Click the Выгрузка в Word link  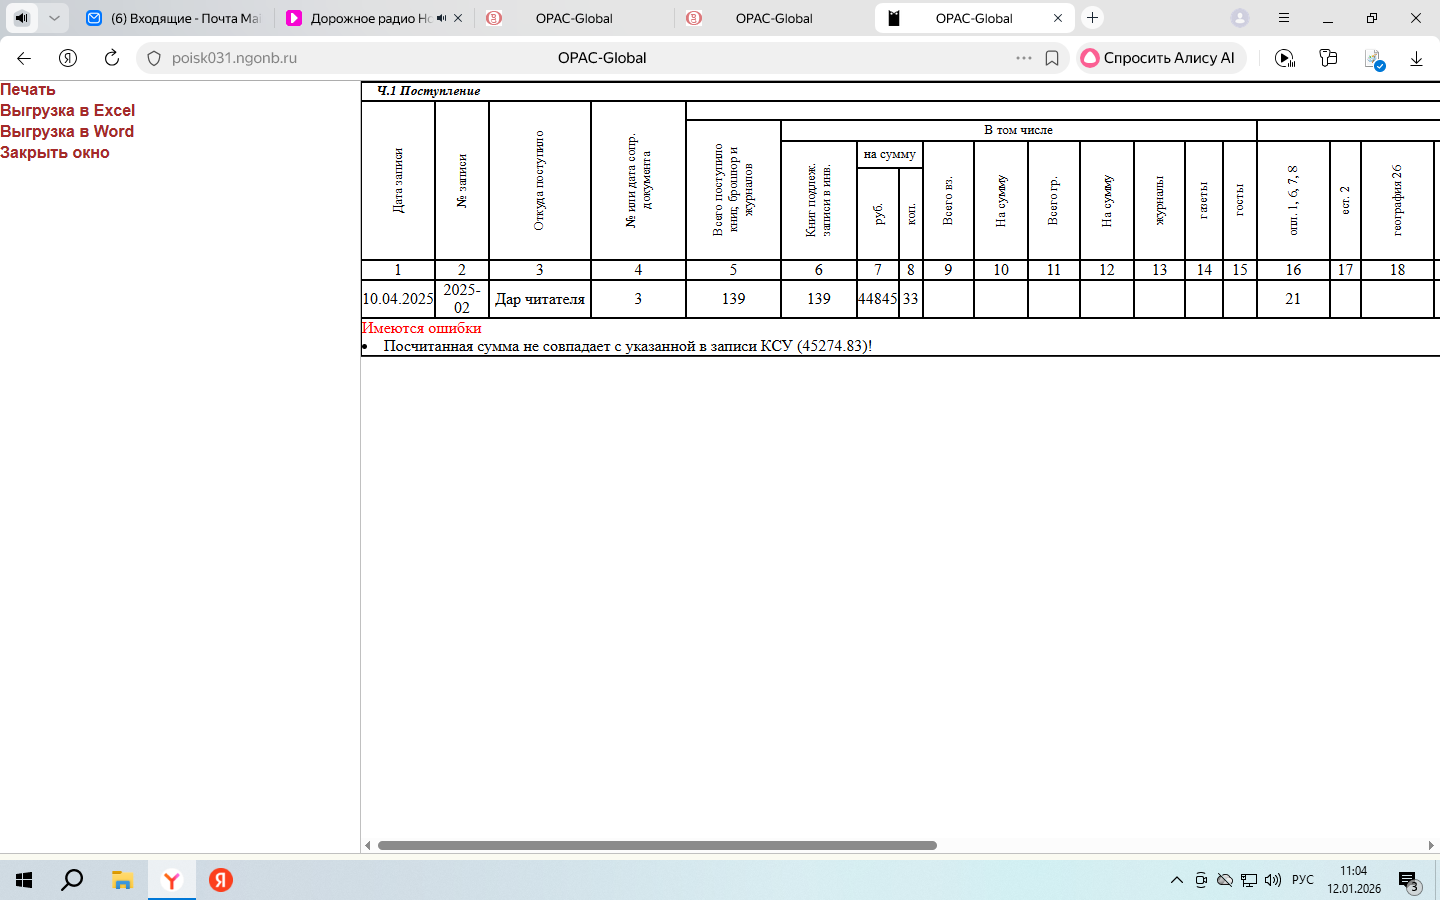click(x=67, y=132)
